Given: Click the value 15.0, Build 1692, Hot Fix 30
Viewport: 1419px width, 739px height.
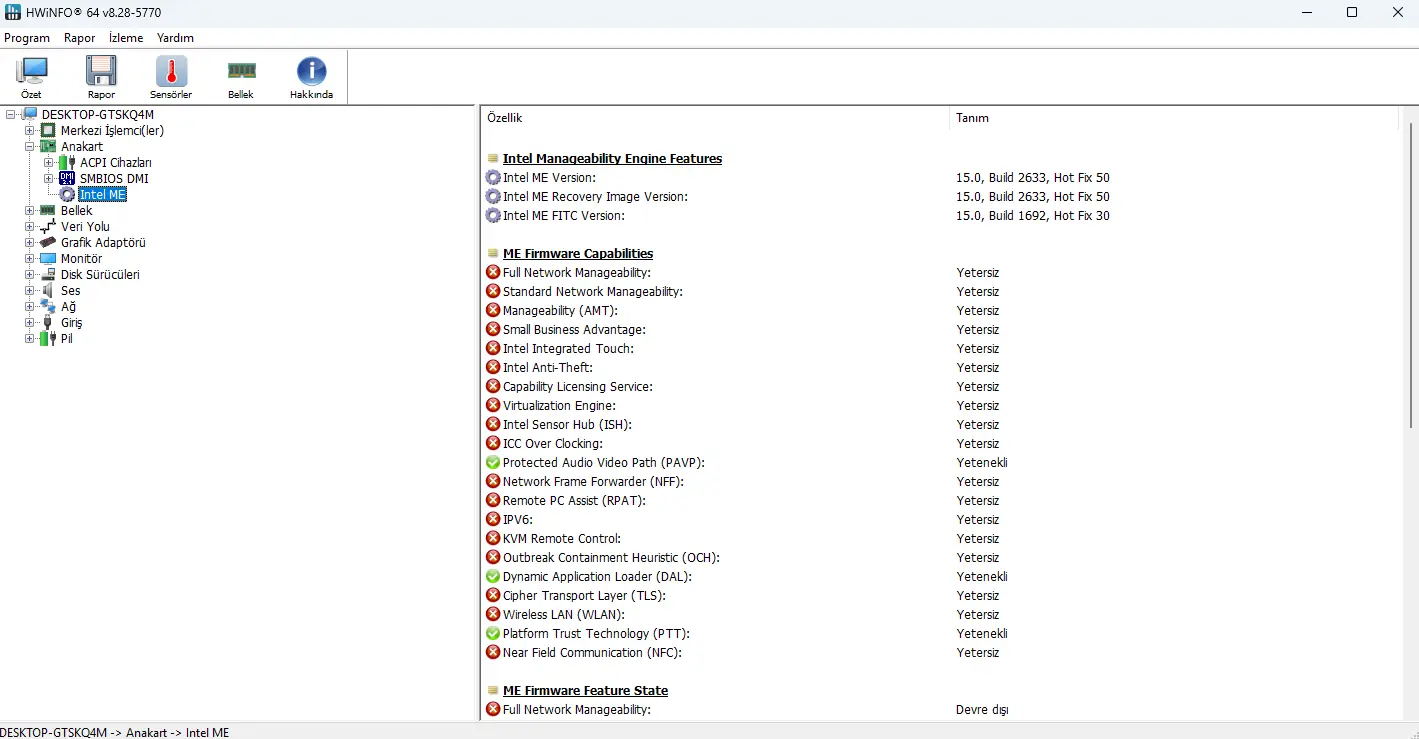Looking at the screenshot, I should [1033, 216].
